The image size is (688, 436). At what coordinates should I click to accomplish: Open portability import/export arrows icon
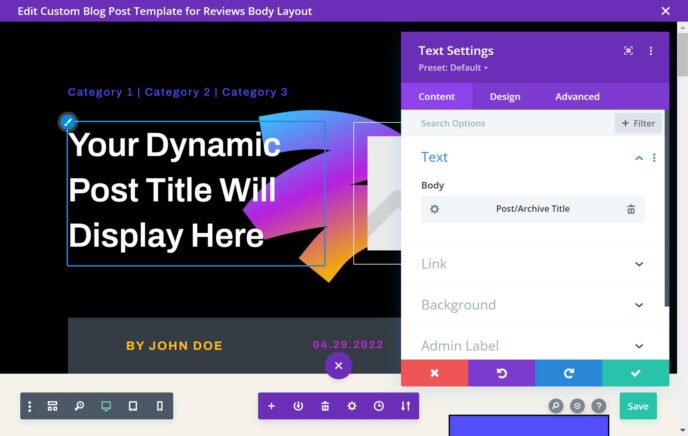click(405, 406)
